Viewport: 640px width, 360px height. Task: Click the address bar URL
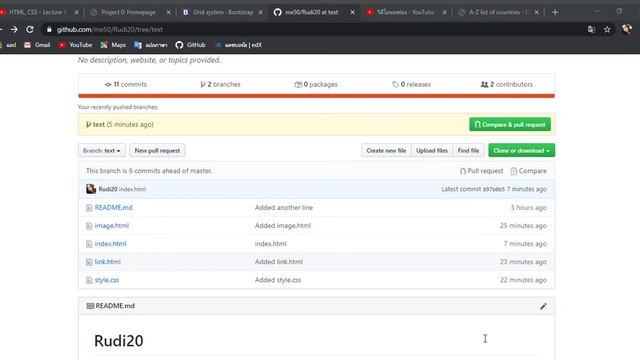coord(110,29)
